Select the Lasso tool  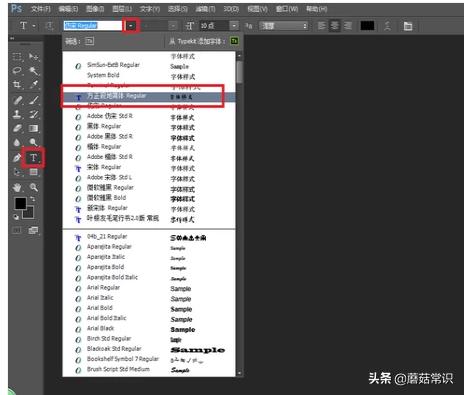pos(17,71)
